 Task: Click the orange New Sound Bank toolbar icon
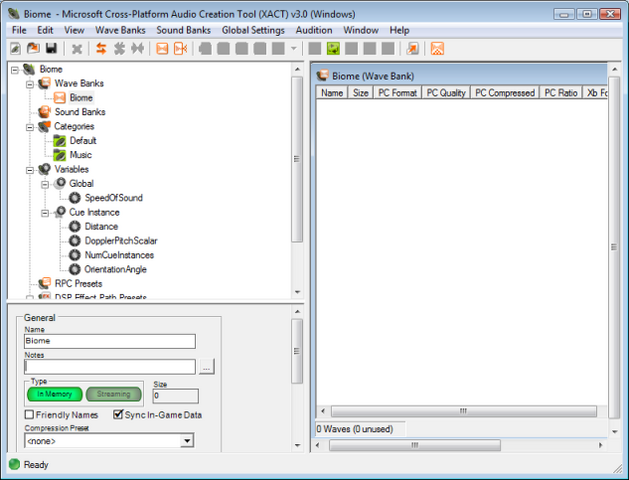[x=181, y=49]
